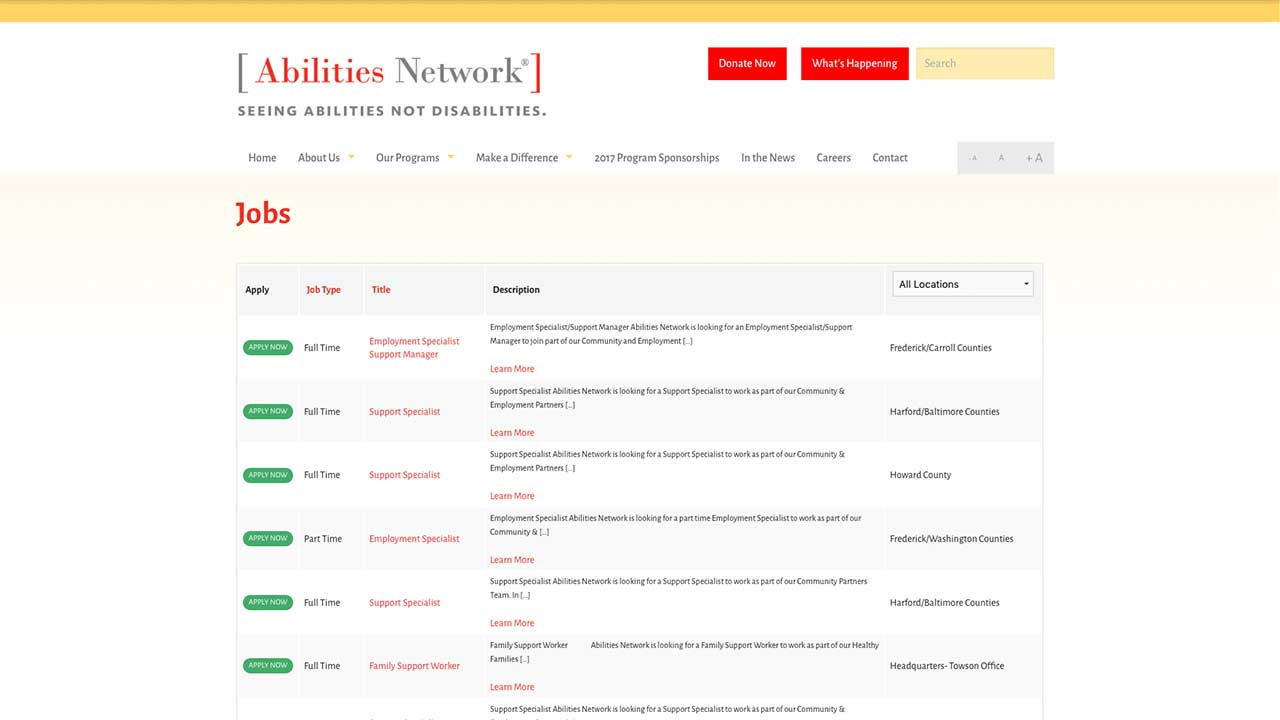Select Howard County location text
The image size is (1280, 720).
click(920, 475)
